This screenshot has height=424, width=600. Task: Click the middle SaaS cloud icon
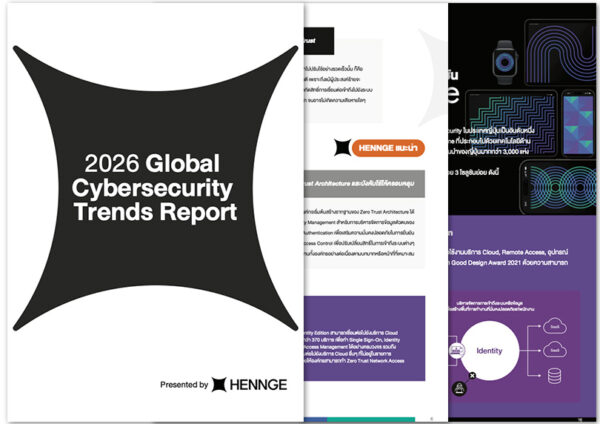point(554,350)
